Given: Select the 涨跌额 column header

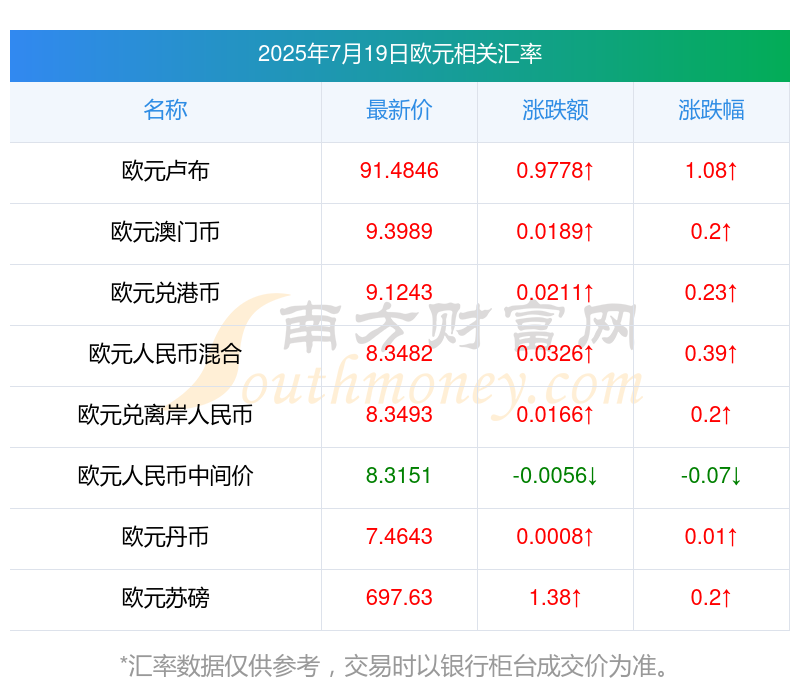Looking at the screenshot, I should pyautogui.click(x=555, y=110).
